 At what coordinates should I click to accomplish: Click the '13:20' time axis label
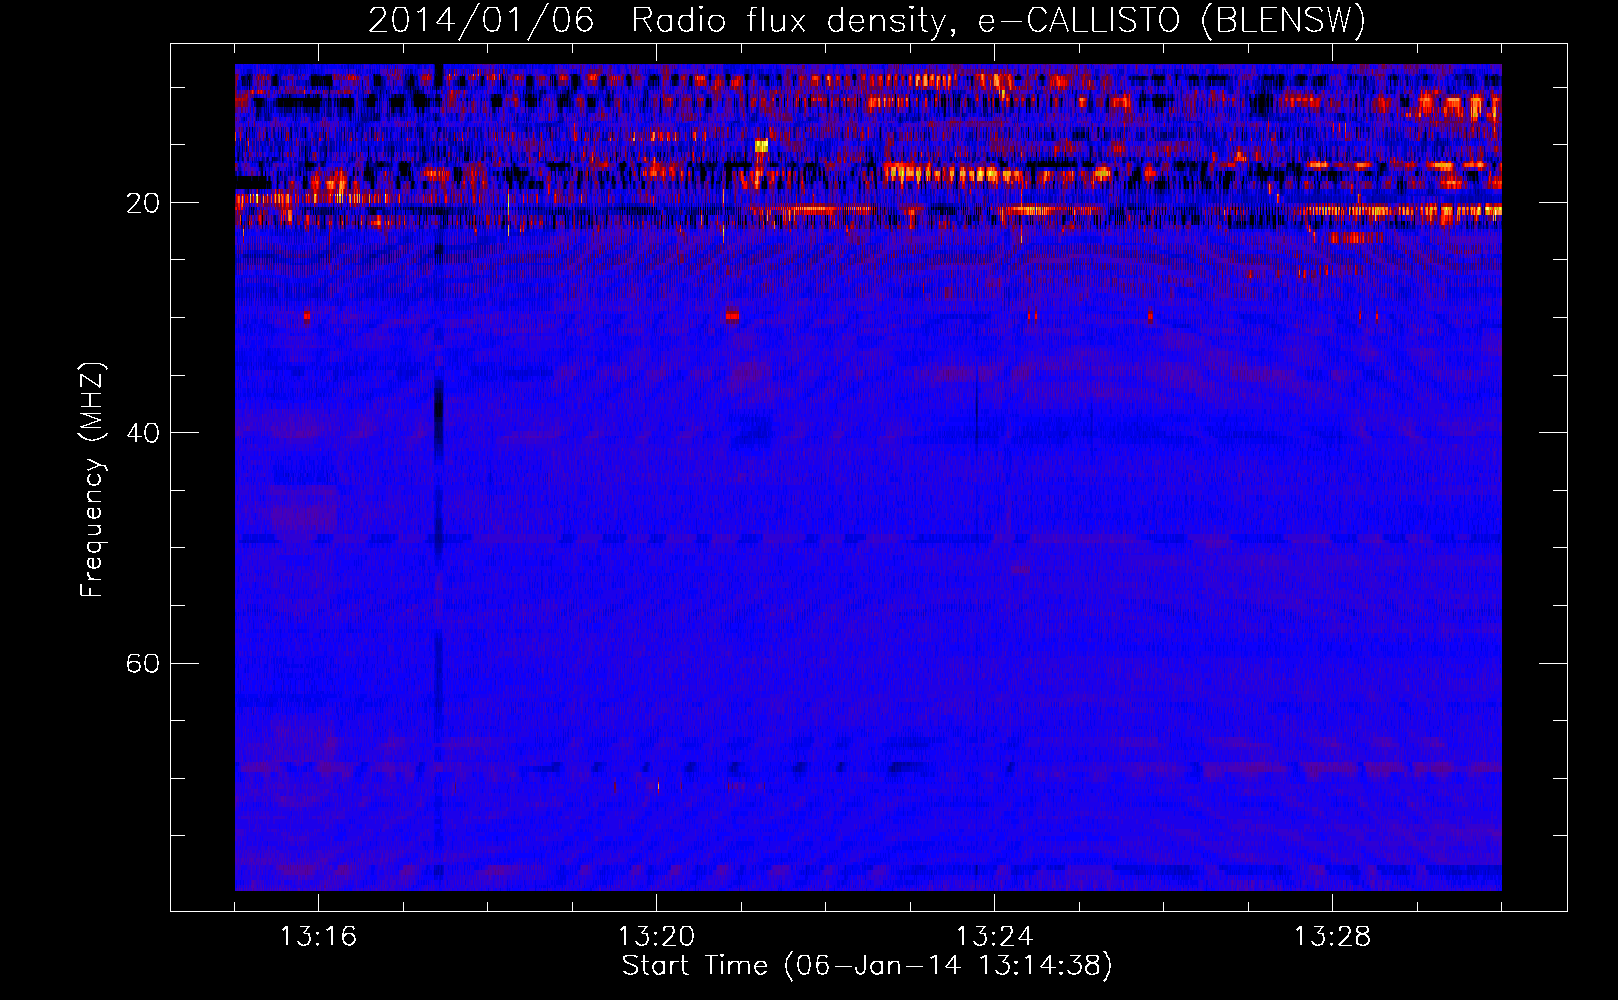click(656, 937)
